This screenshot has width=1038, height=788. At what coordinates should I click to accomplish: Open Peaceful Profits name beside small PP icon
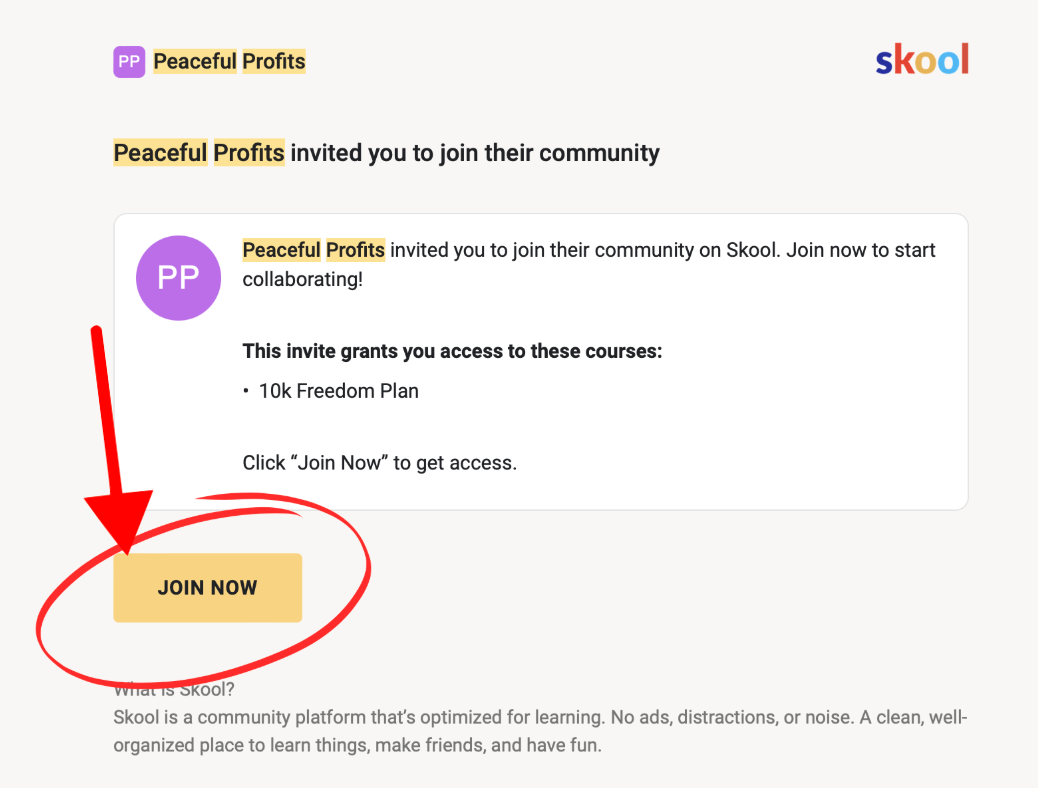[x=229, y=62]
